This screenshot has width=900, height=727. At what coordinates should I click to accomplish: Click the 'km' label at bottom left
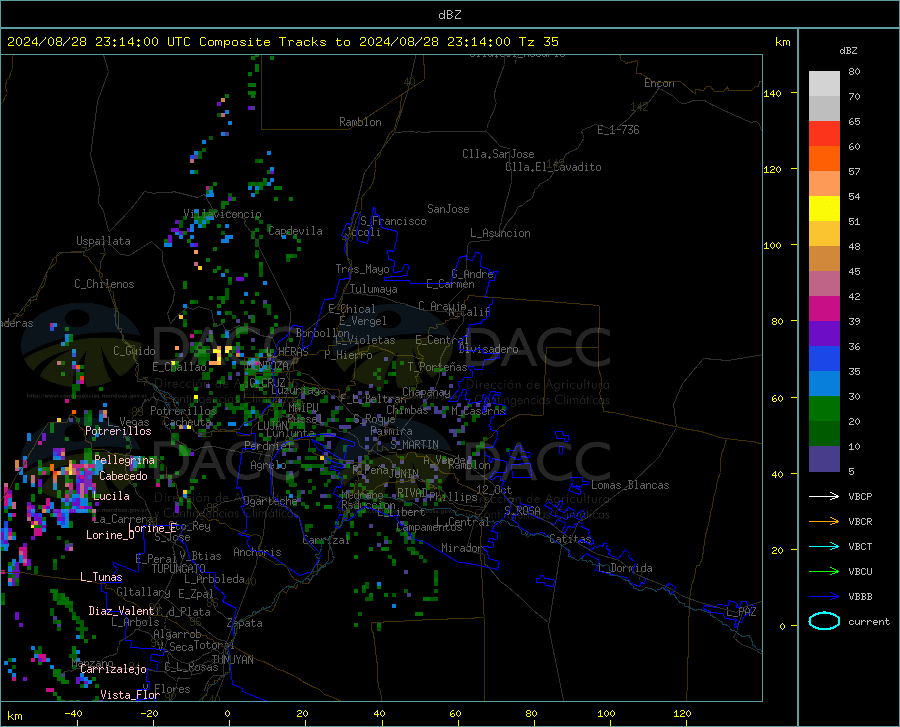[x=14, y=716]
